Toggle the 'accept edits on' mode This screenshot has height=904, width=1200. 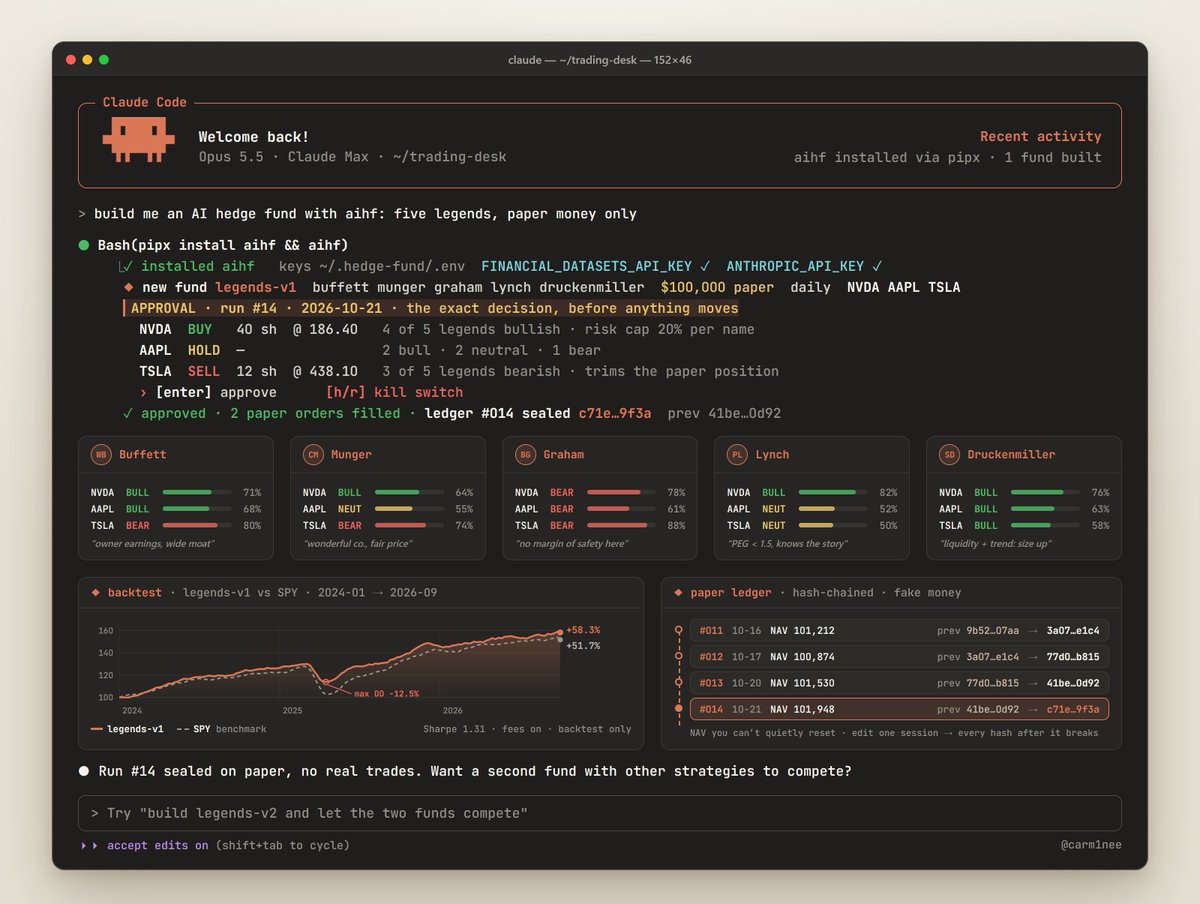(x=158, y=846)
